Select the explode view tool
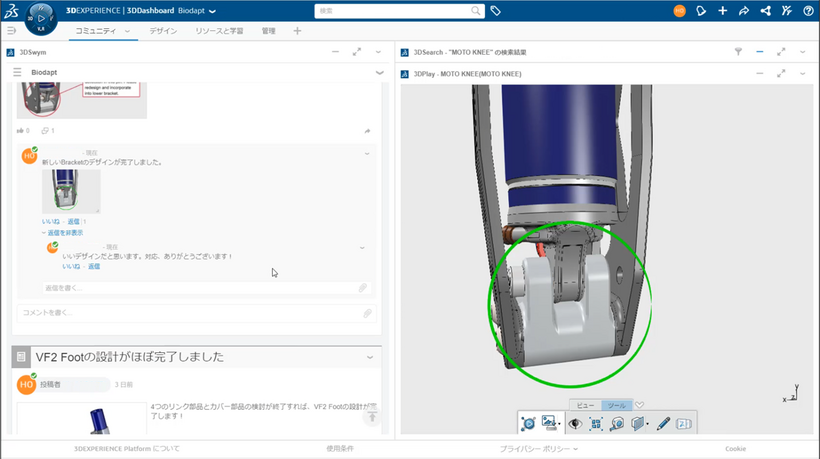Viewport: 820px width, 459px height. click(596, 423)
